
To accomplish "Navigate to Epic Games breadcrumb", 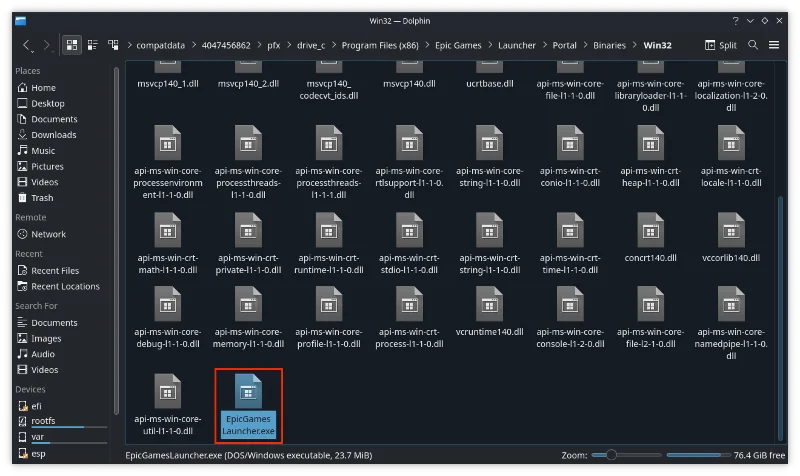I will point(458,45).
